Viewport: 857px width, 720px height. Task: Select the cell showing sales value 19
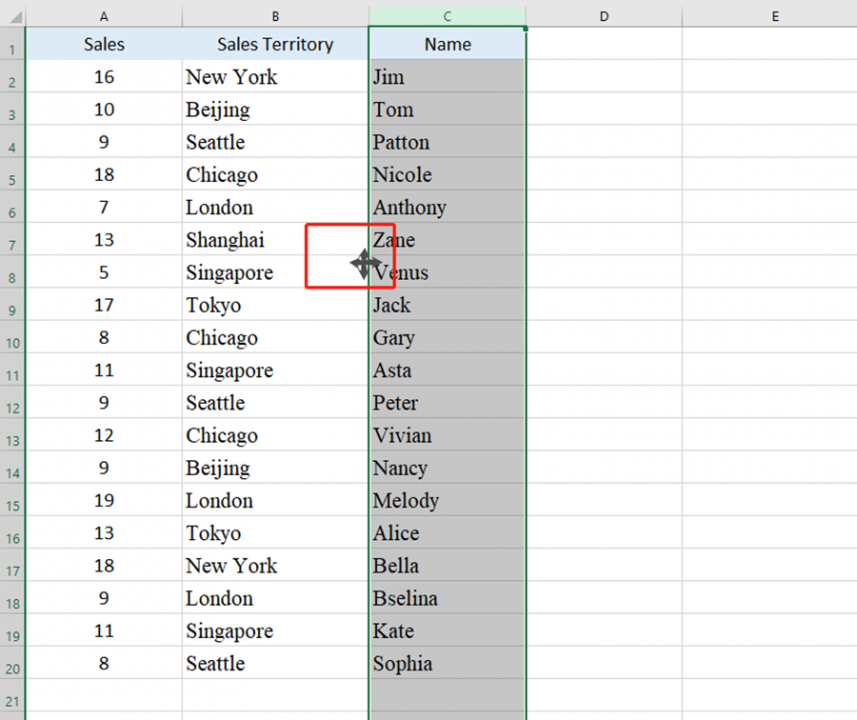(103, 500)
